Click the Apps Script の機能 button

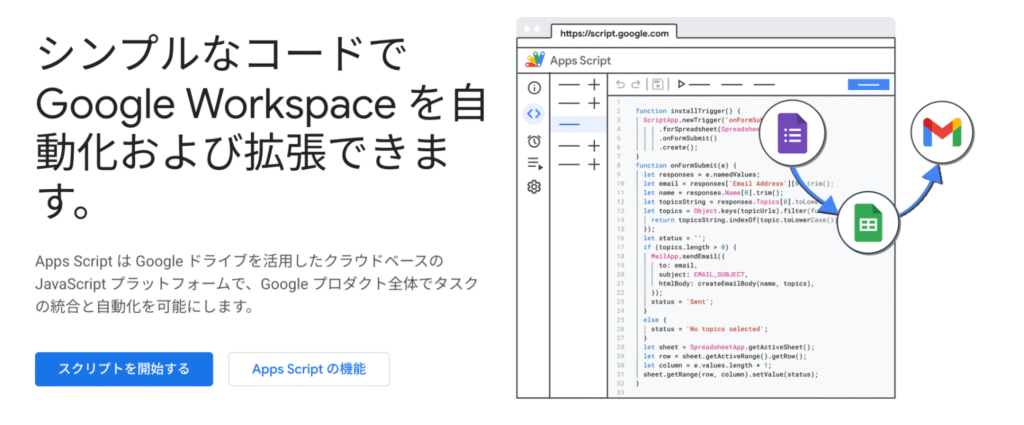308,369
